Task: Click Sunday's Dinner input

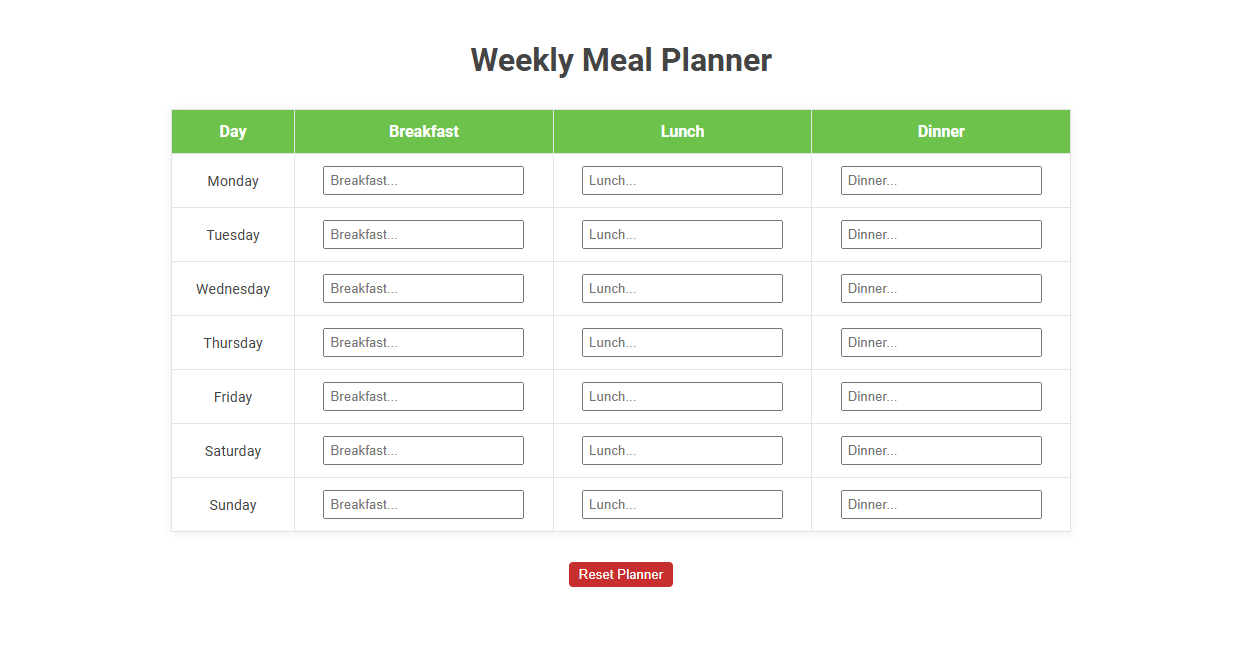Action: click(x=941, y=504)
